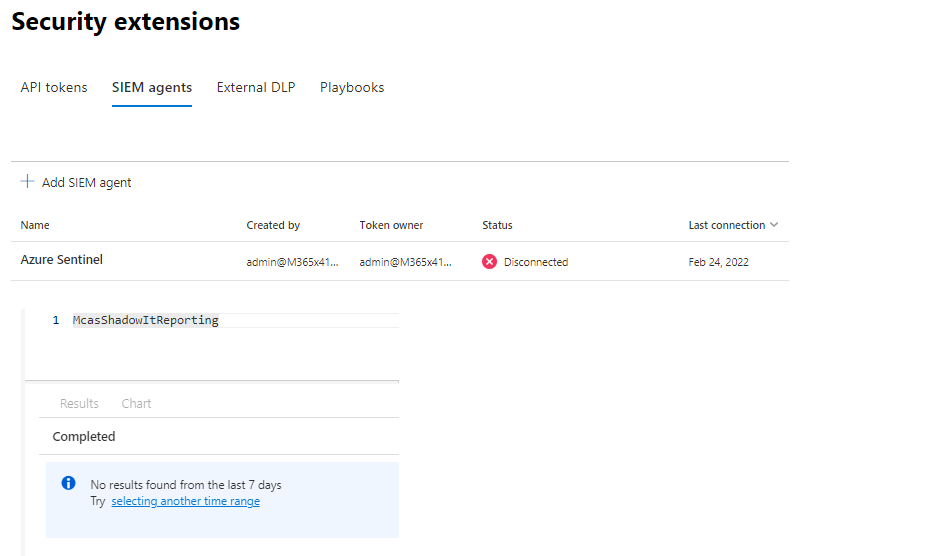Screen dimensions: 946x556
Task: Click the red Disconnected status icon
Action: [x=489, y=262]
